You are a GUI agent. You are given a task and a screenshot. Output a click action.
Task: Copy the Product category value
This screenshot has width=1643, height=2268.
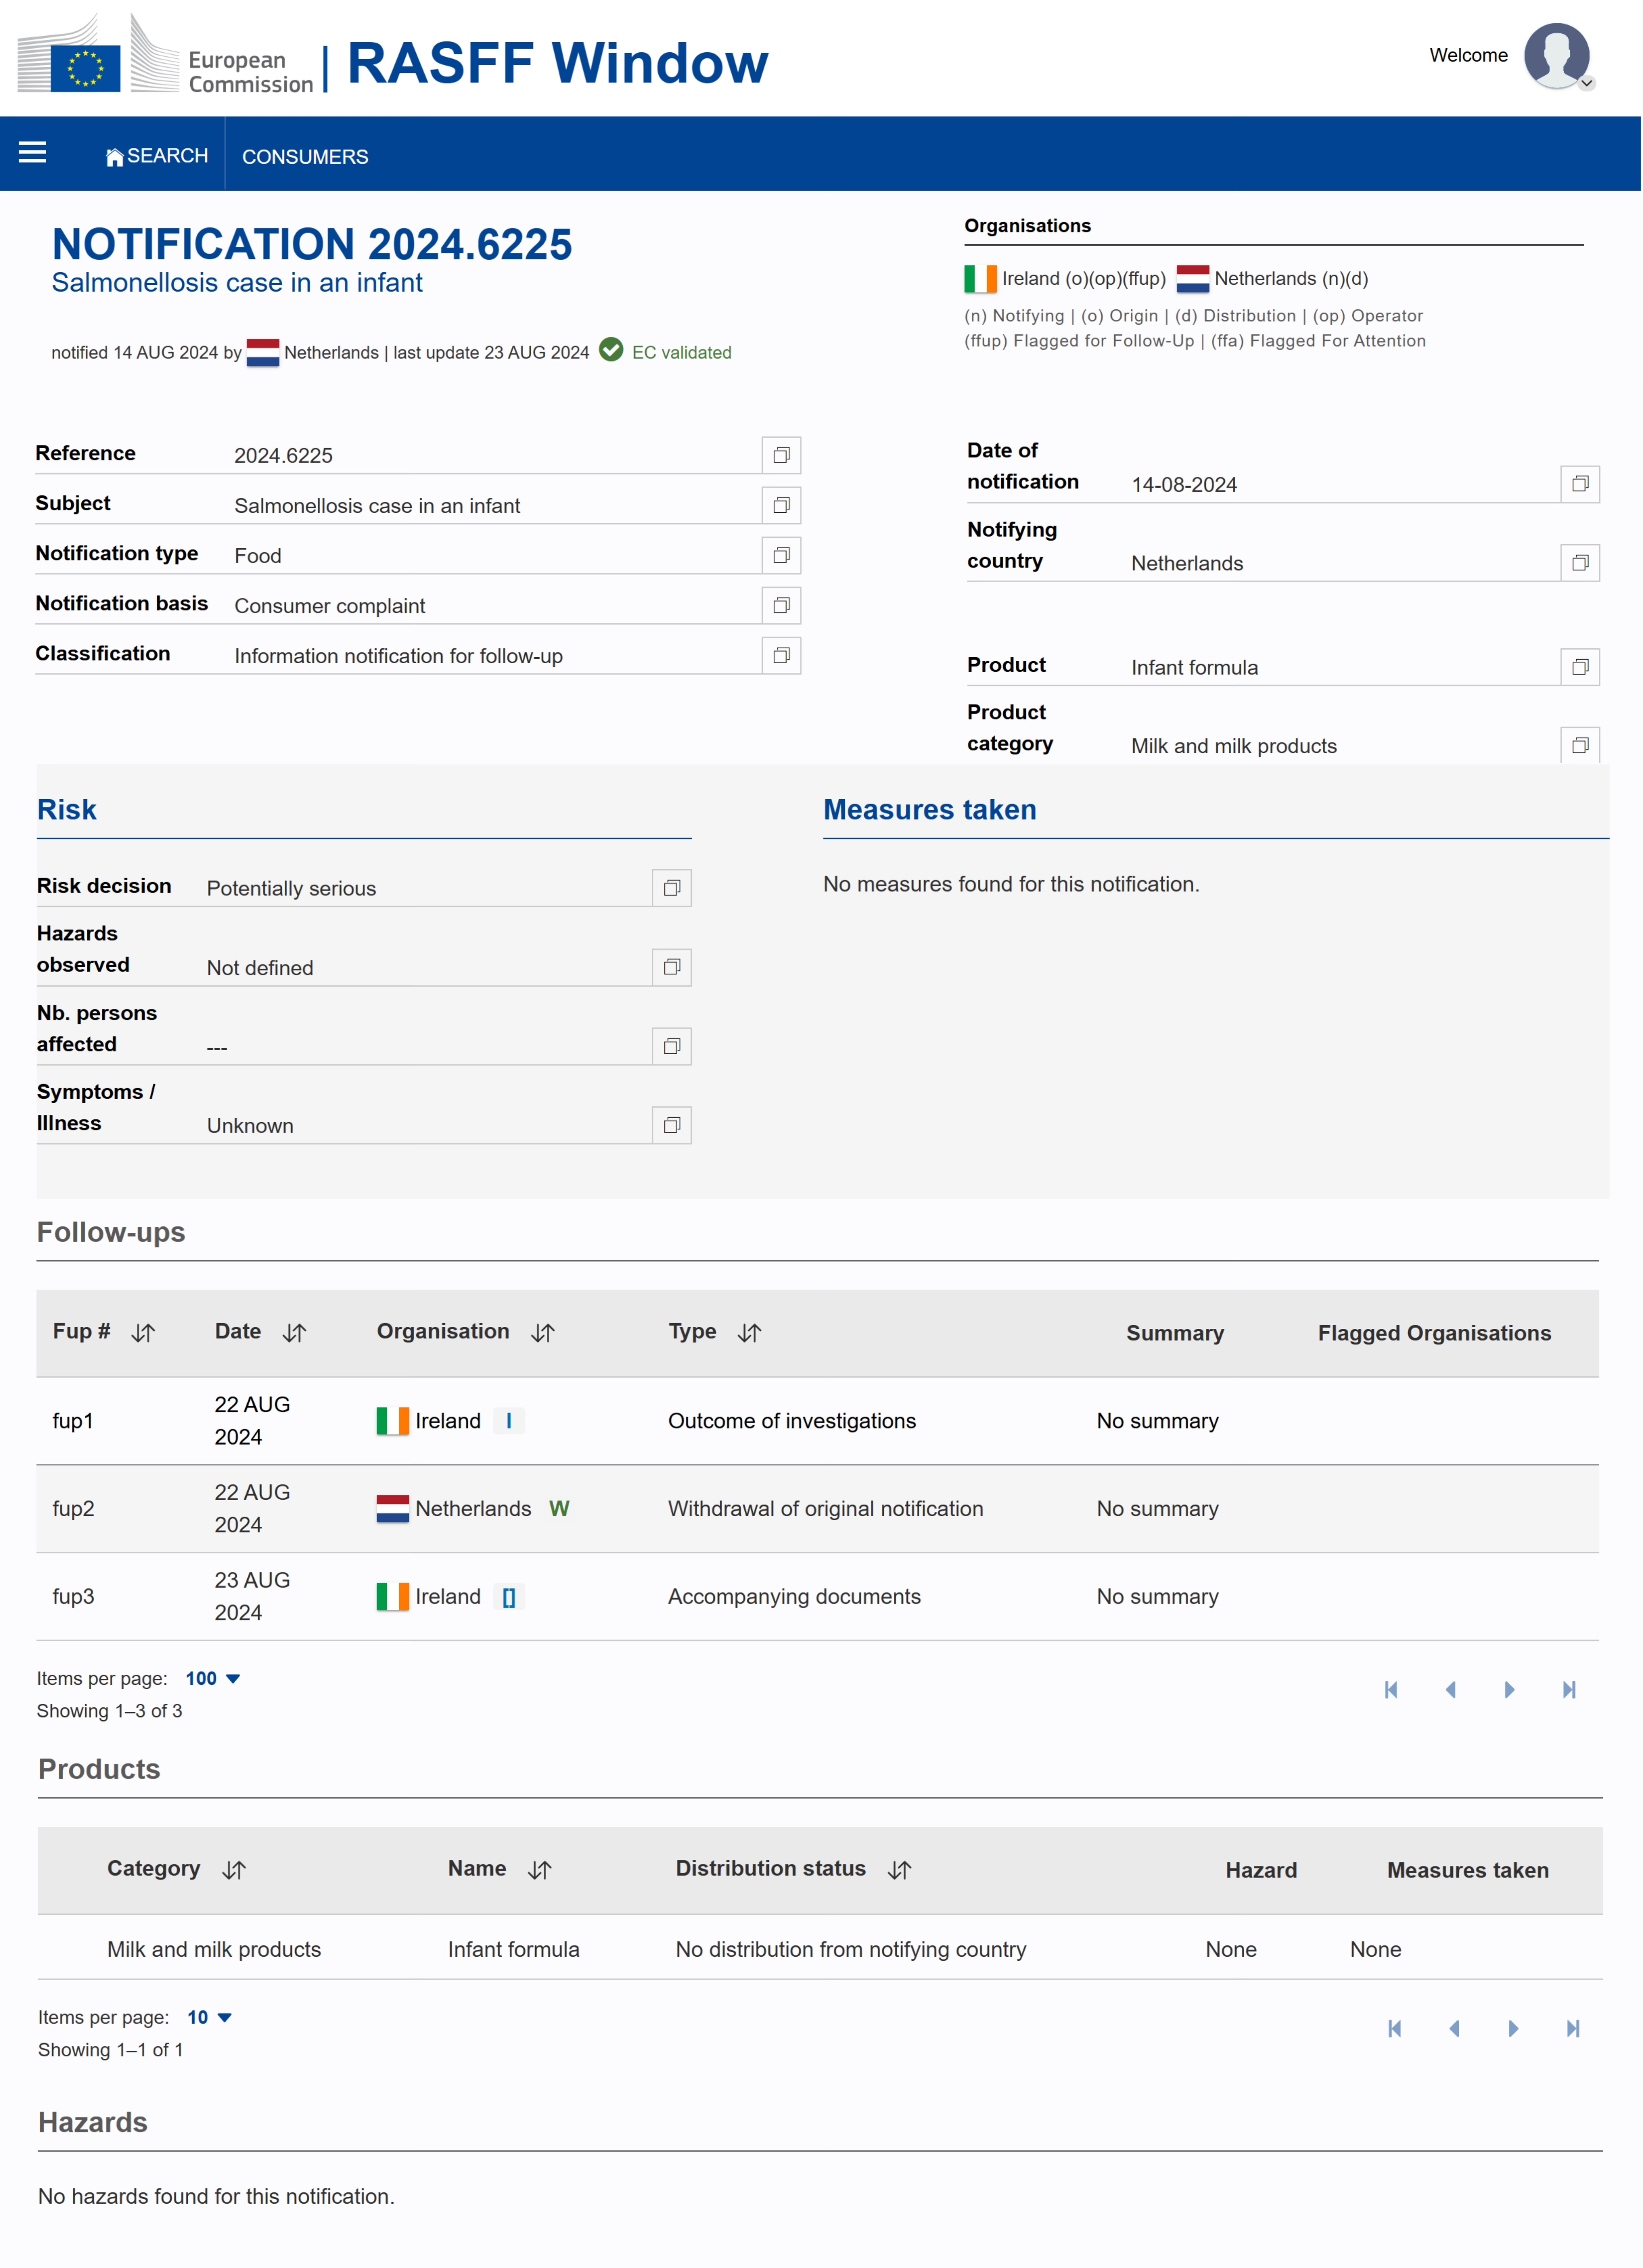point(1580,745)
